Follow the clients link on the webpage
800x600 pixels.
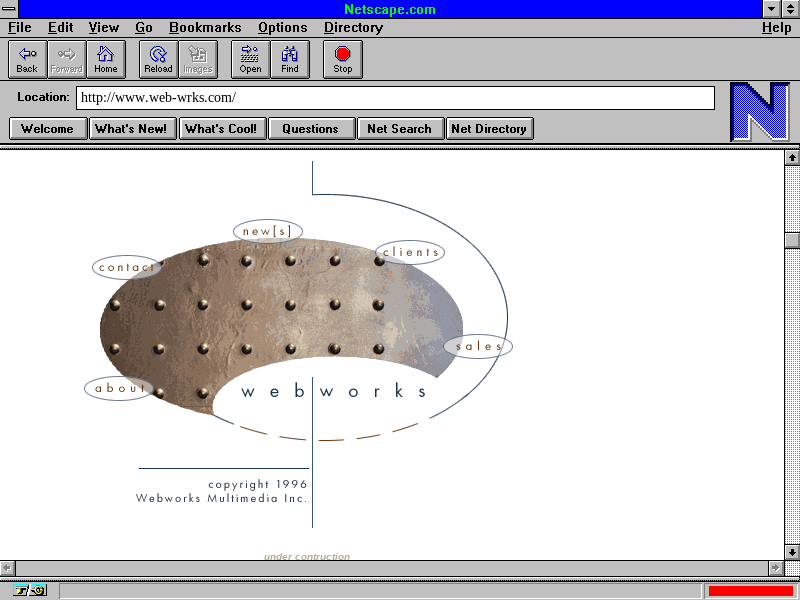pos(410,252)
